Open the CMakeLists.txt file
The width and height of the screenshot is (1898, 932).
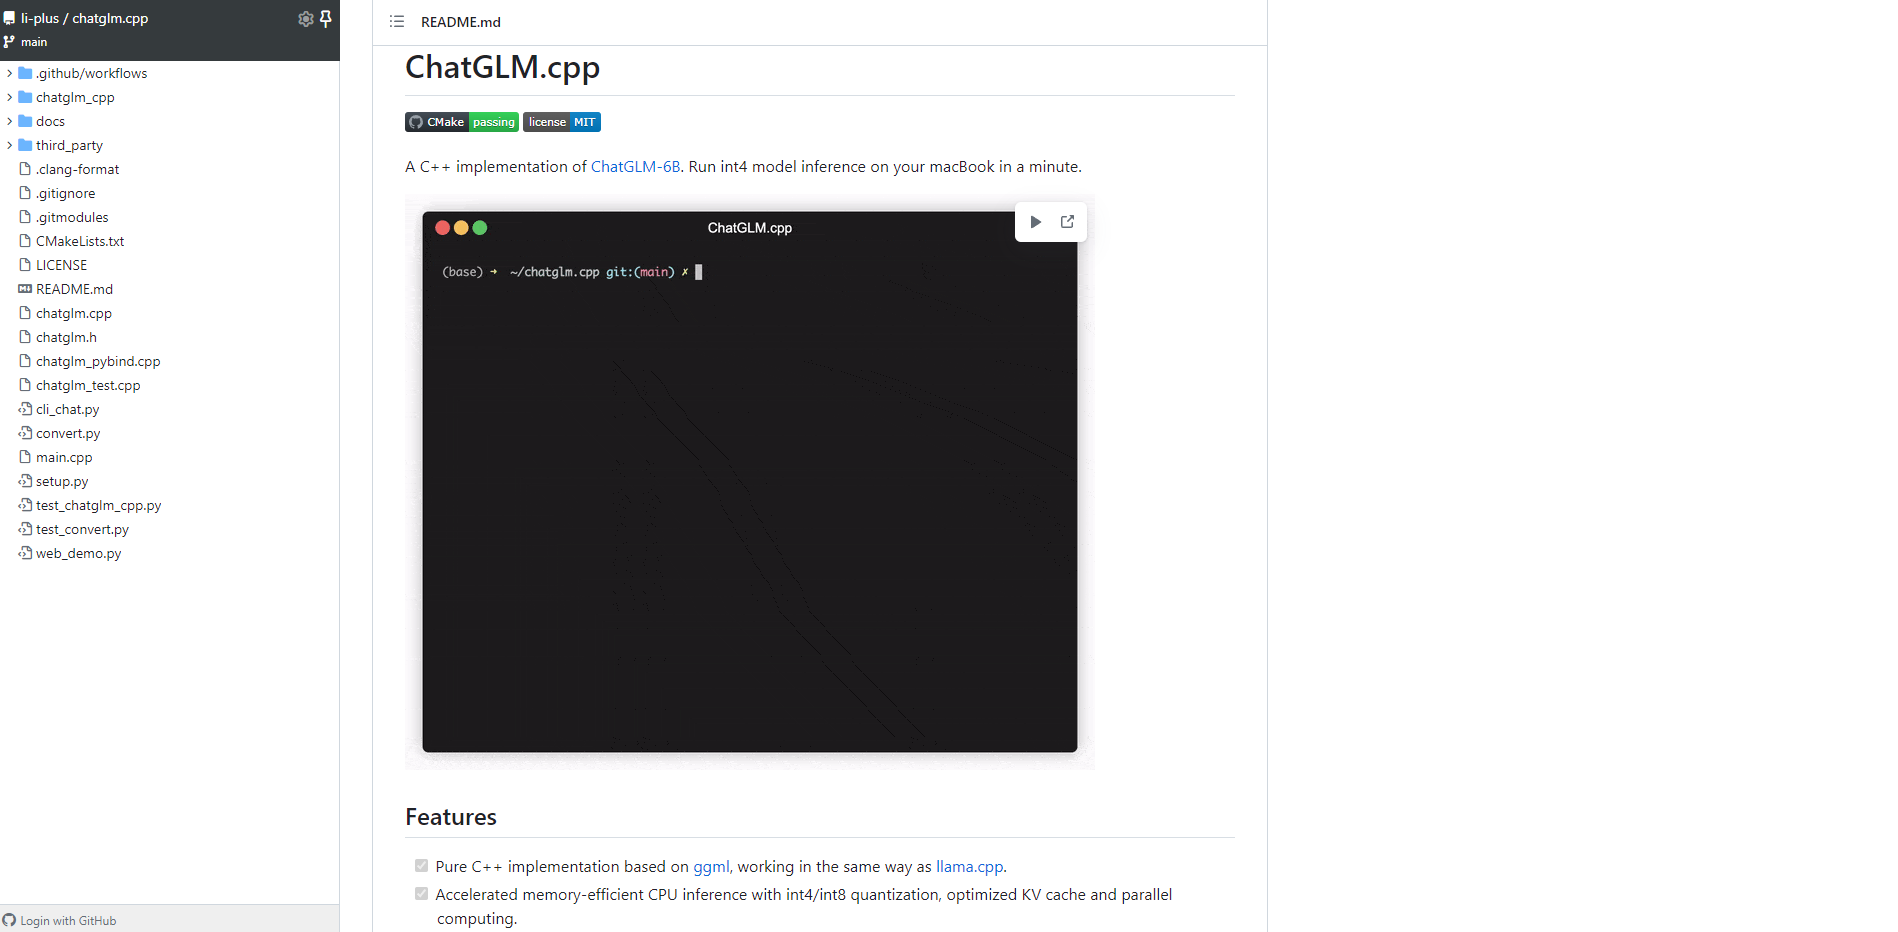tap(80, 241)
